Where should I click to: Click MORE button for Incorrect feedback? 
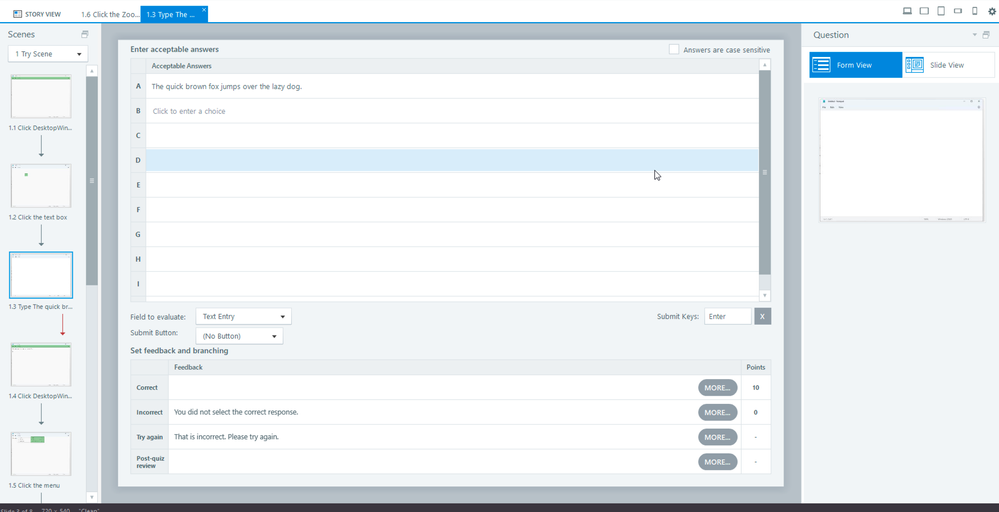click(717, 413)
